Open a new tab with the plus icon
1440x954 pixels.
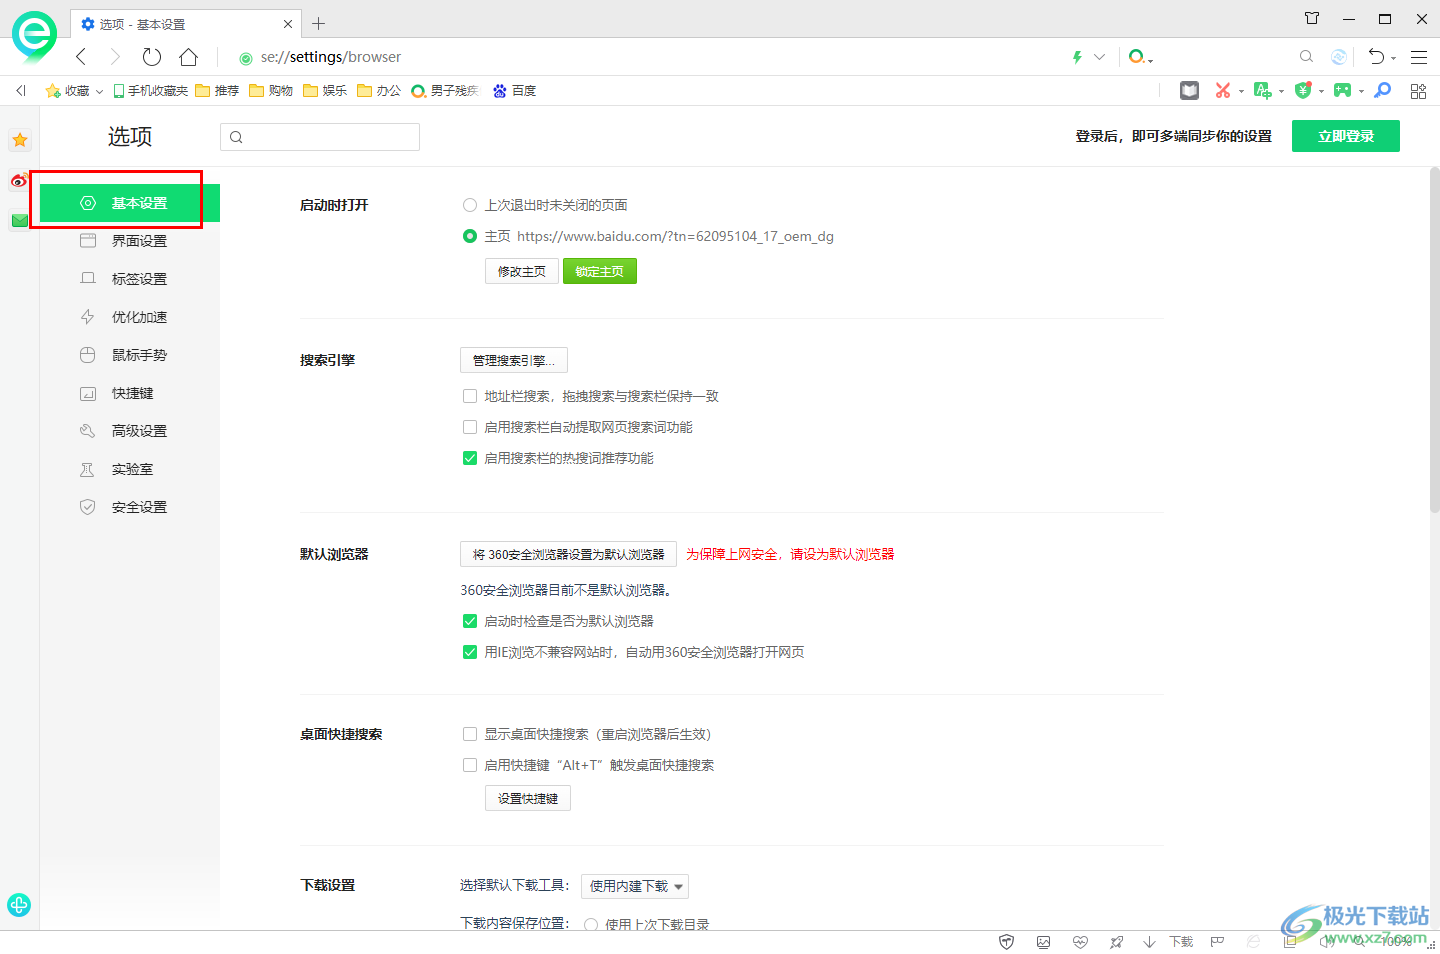319,23
